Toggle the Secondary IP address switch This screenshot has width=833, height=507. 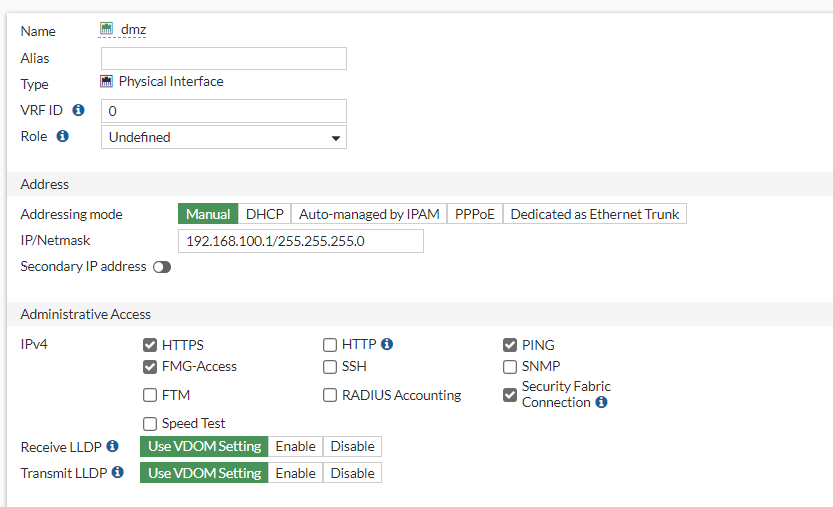[162, 267]
